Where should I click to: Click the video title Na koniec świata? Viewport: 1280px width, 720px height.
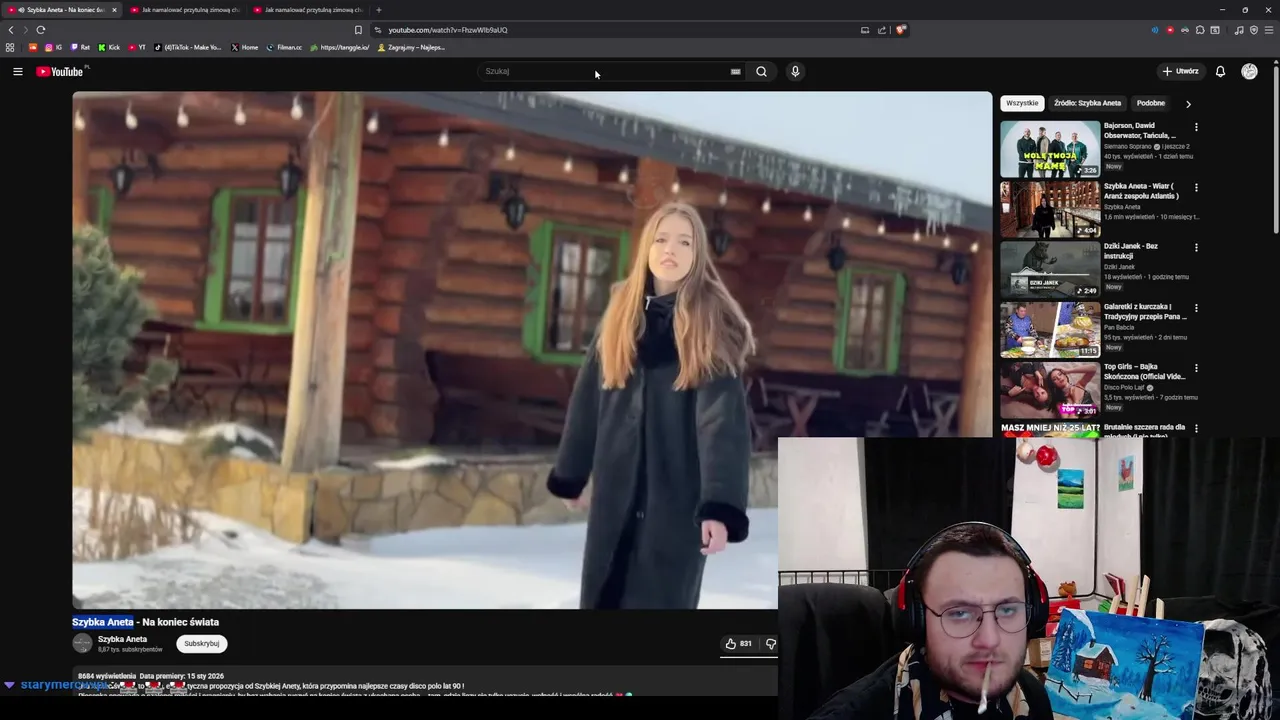[180, 622]
